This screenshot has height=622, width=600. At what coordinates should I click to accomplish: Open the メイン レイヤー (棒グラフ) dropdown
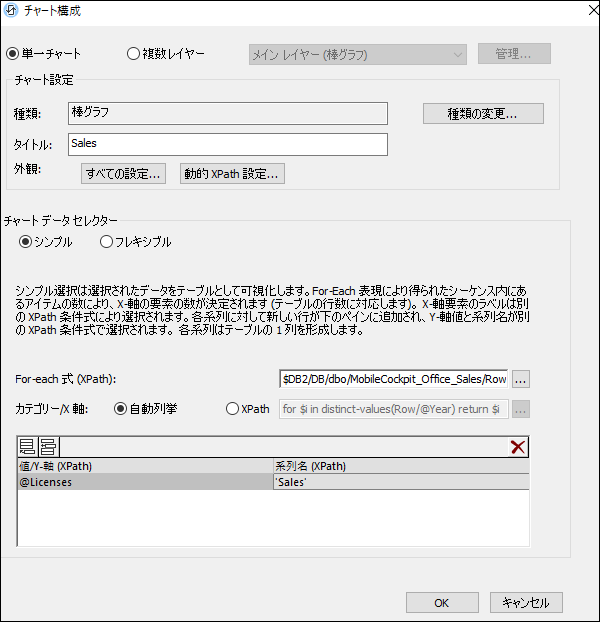point(358,54)
